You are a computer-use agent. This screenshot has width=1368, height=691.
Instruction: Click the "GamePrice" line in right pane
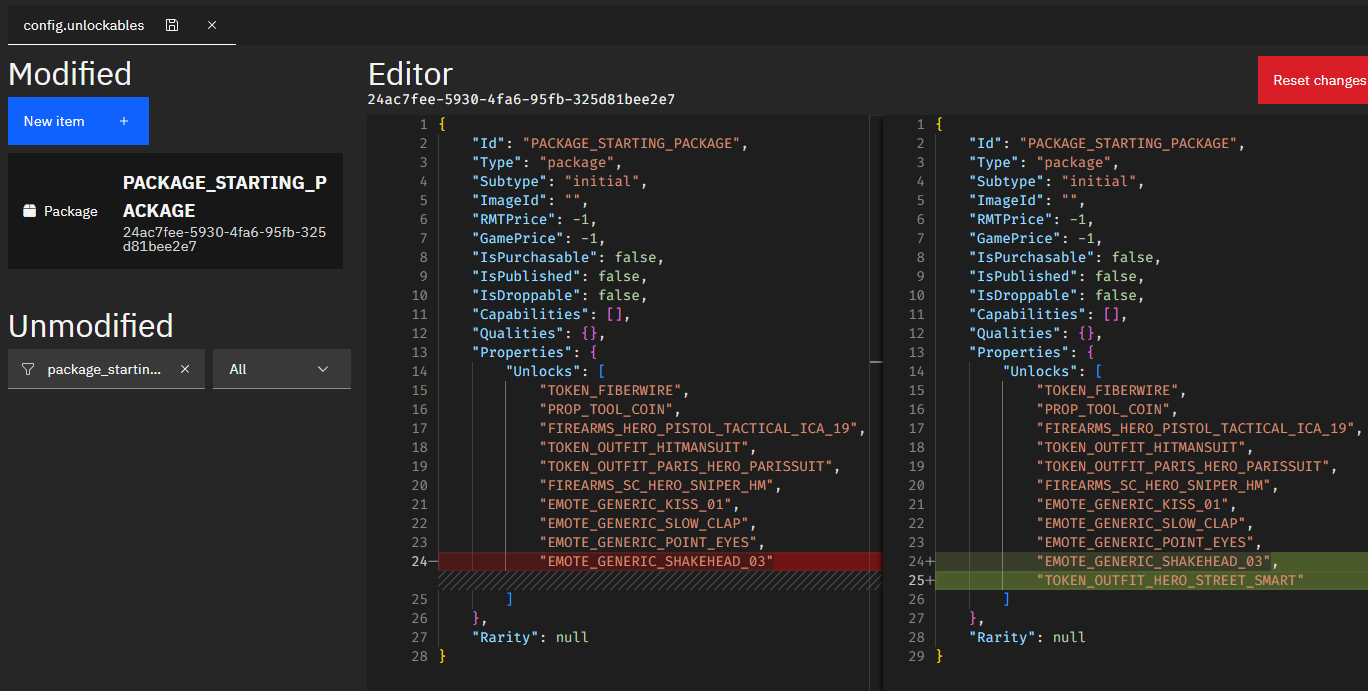tap(1035, 238)
